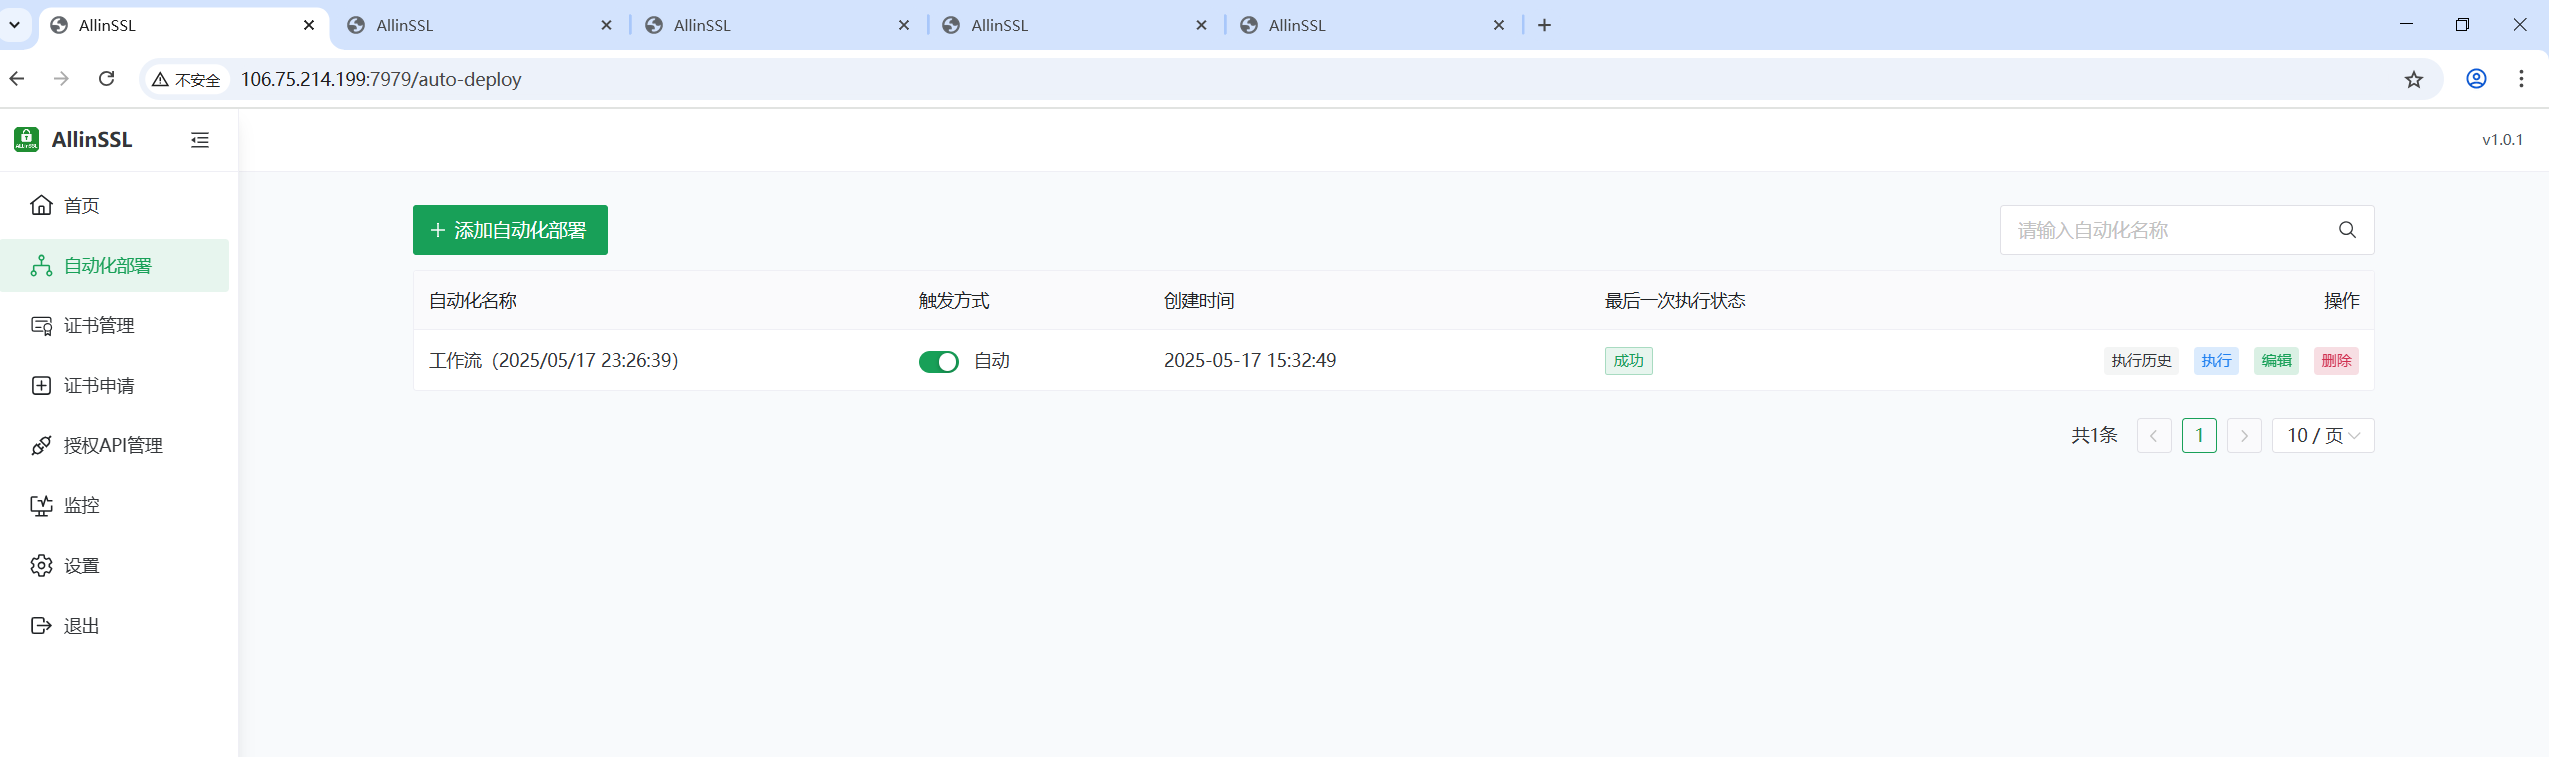This screenshot has width=2549, height=757.
Task: Click the 操作 column header
Action: 2341,301
